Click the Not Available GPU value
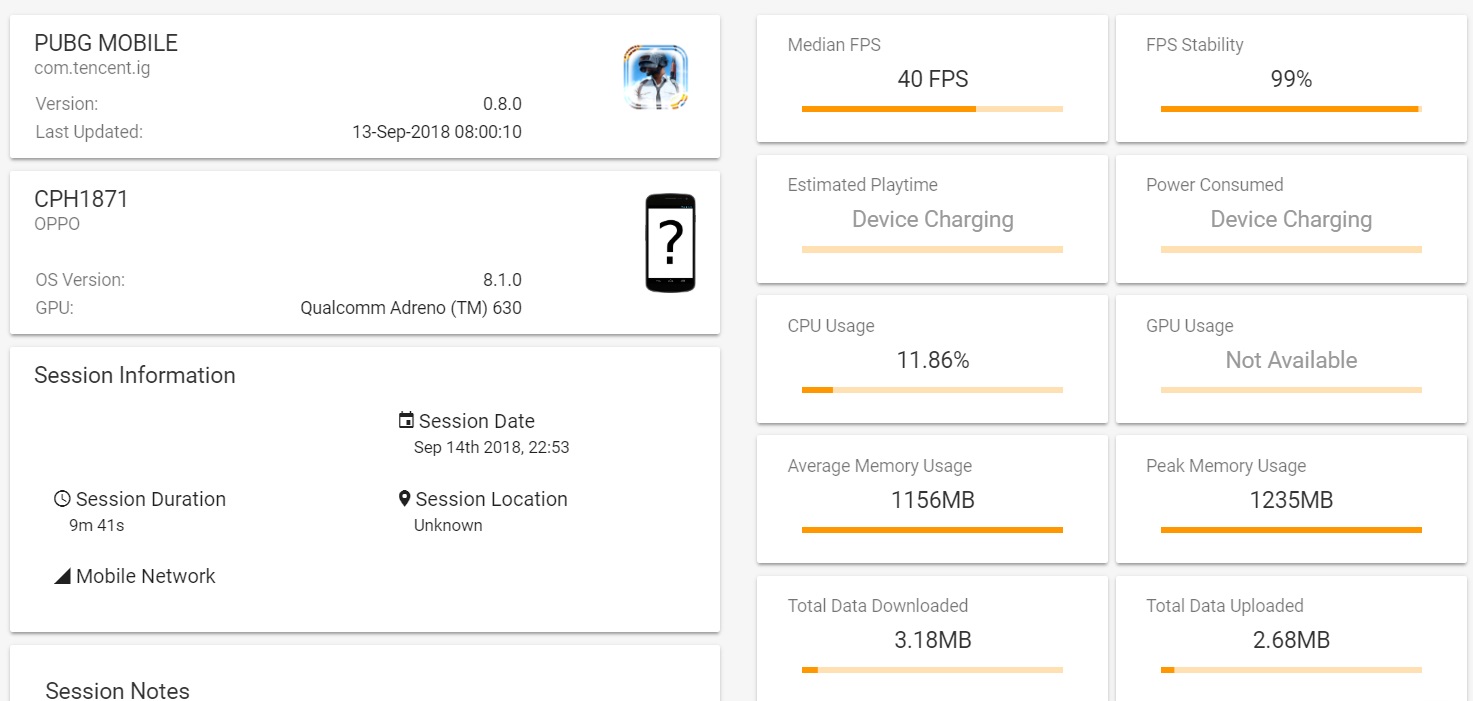 (x=1291, y=360)
